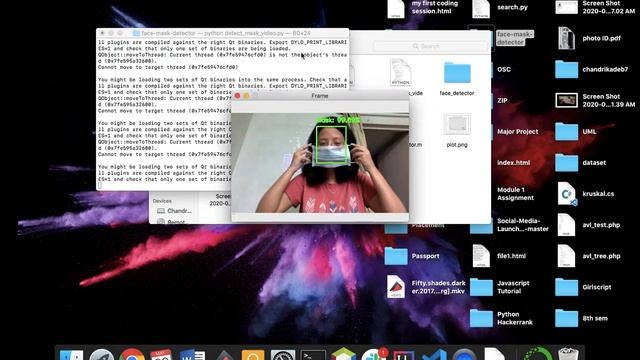The image size is (640, 360).
Task: Select the chandrikadeb7 folder on desktop
Action: (x=567, y=69)
